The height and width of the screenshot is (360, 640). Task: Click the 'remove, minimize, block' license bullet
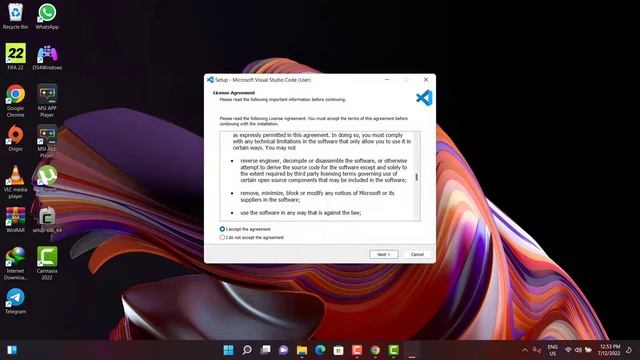coord(317,196)
